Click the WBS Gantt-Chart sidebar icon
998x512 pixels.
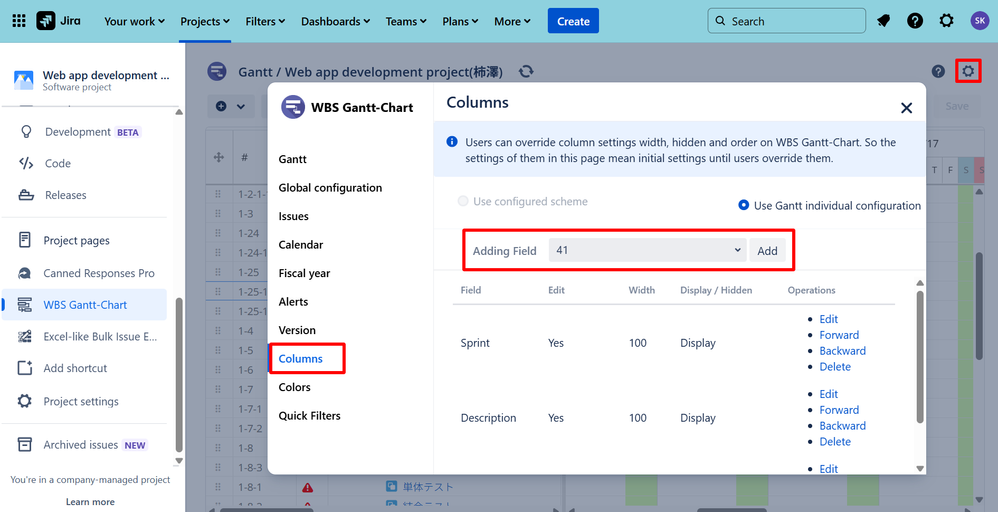pyautogui.click(x=25, y=305)
